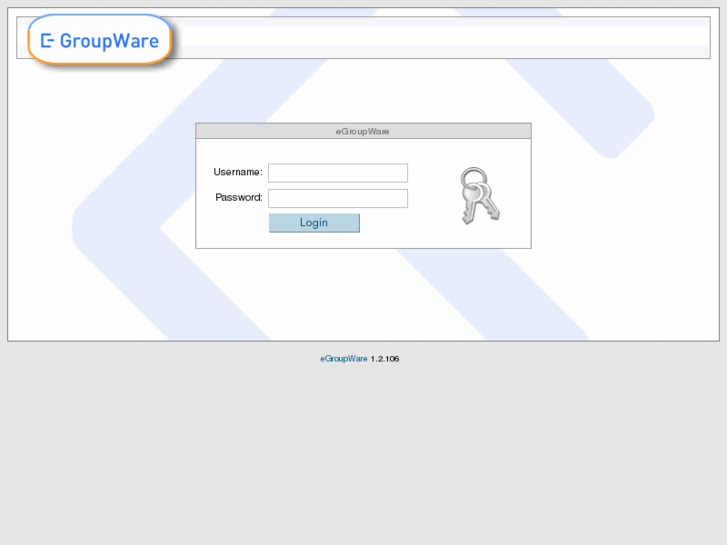Click the eGroupWare login box title

coord(363,132)
